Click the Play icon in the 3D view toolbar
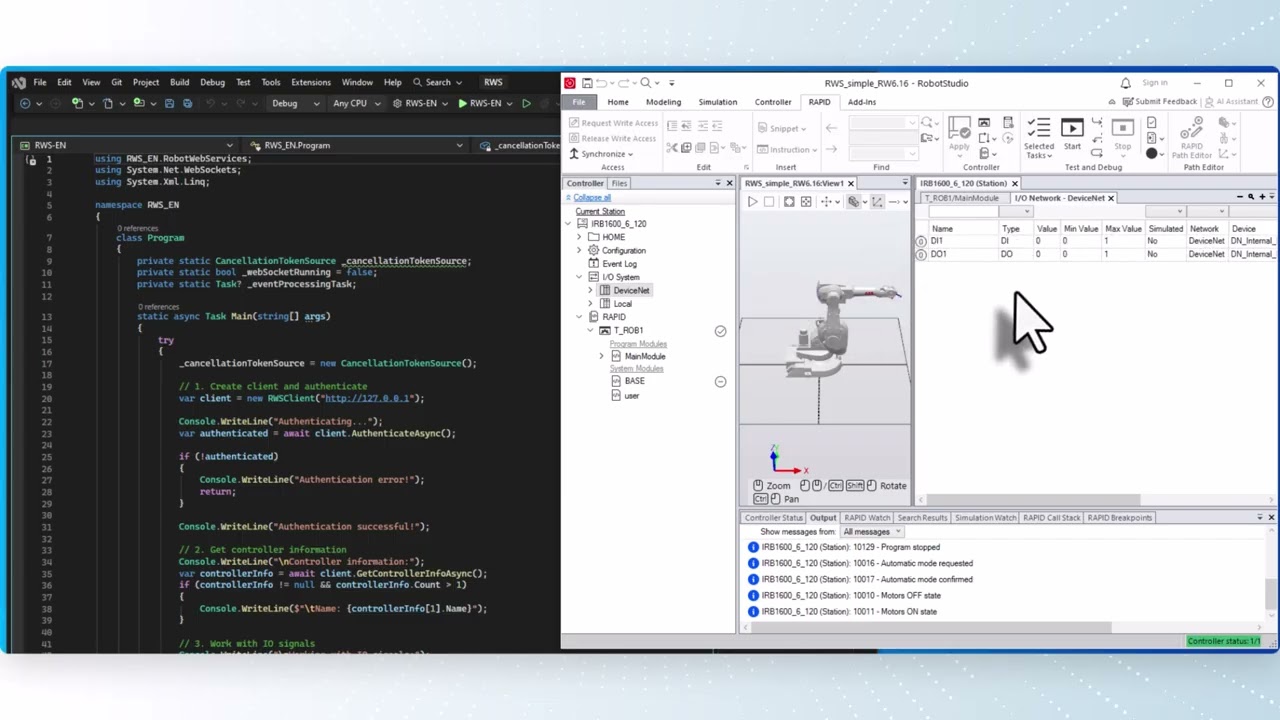This screenshot has width=1280, height=720. pyautogui.click(x=752, y=202)
